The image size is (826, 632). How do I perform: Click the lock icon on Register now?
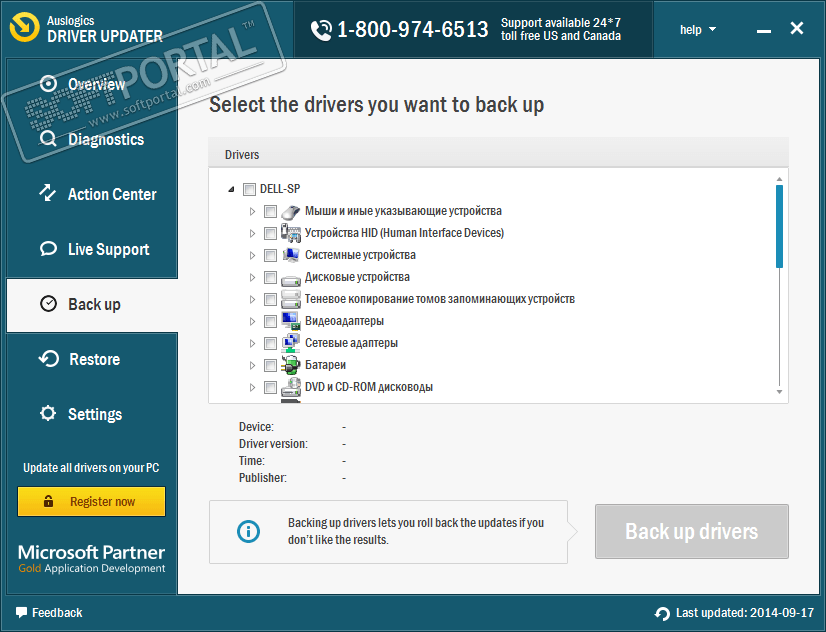48,501
